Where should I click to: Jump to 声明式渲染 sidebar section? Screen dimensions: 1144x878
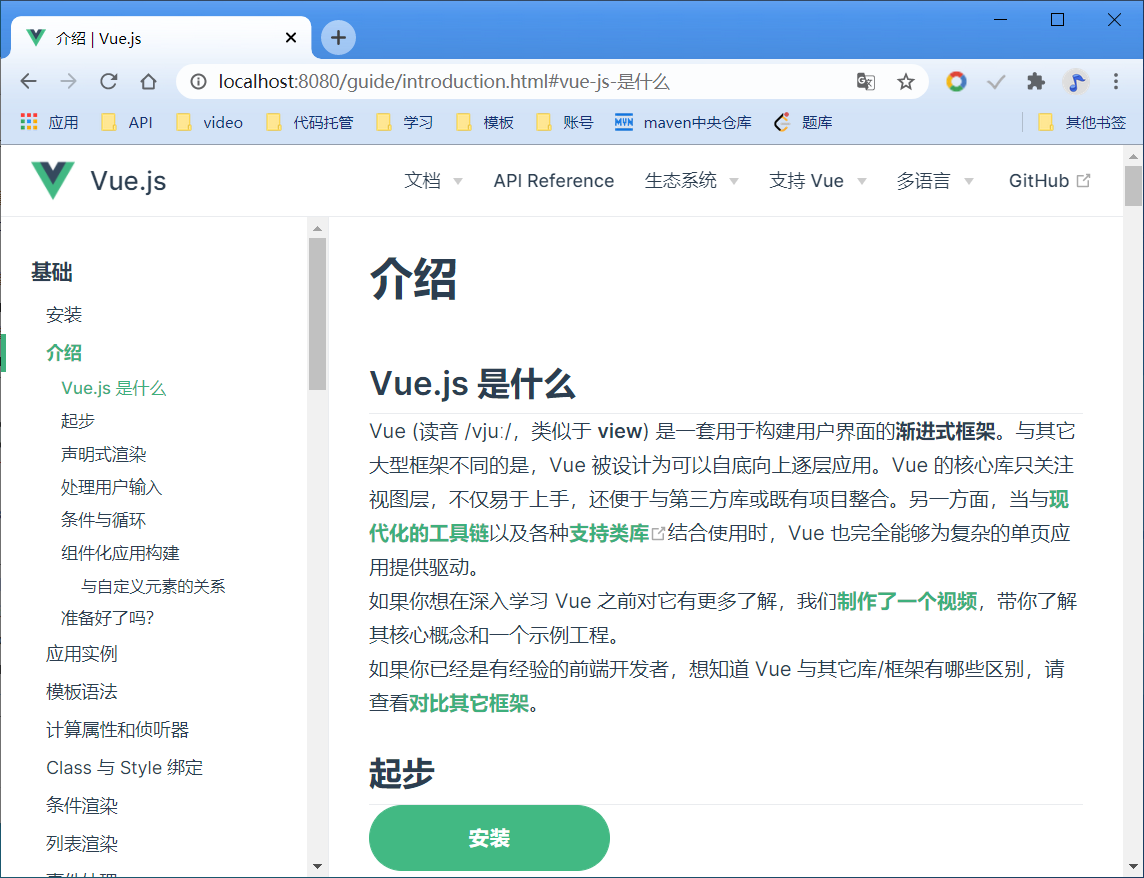coord(103,454)
